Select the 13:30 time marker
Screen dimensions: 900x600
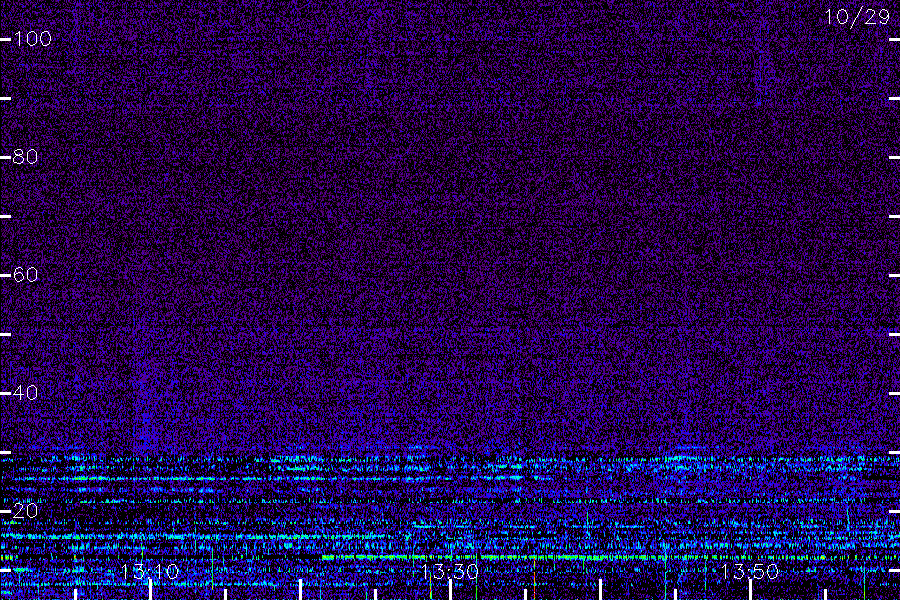tap(449, 571)
